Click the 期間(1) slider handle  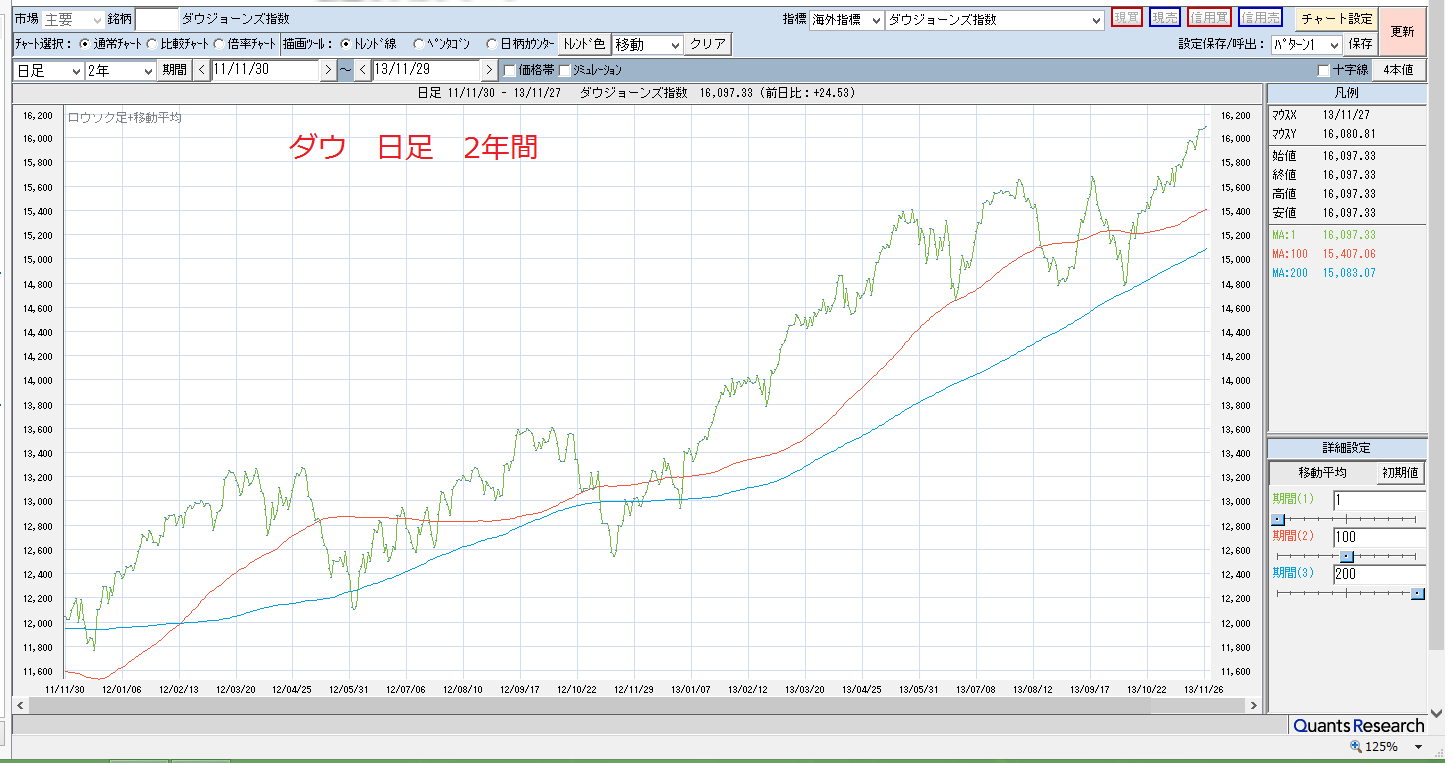click(x=1277, y=519)
